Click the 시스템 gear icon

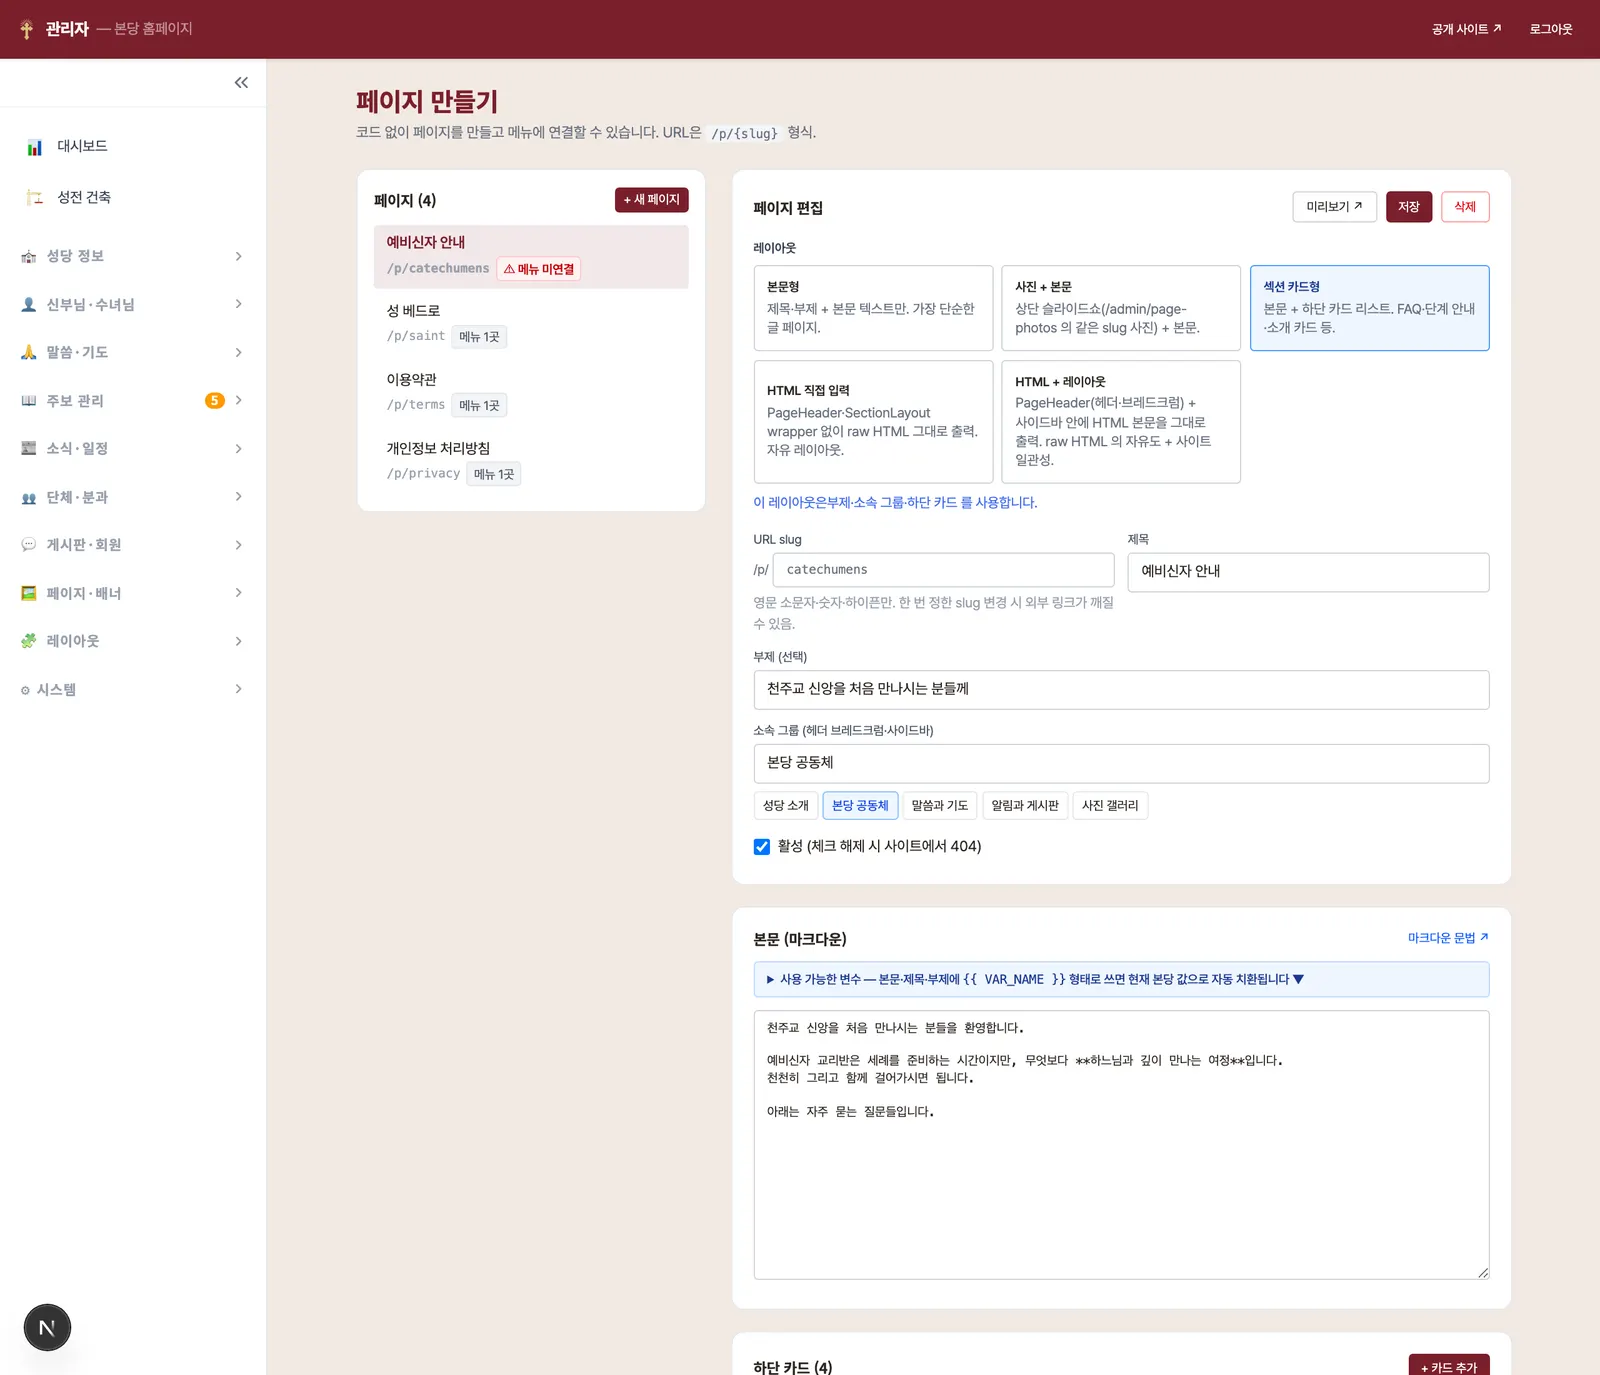click(x=25, y=690)
